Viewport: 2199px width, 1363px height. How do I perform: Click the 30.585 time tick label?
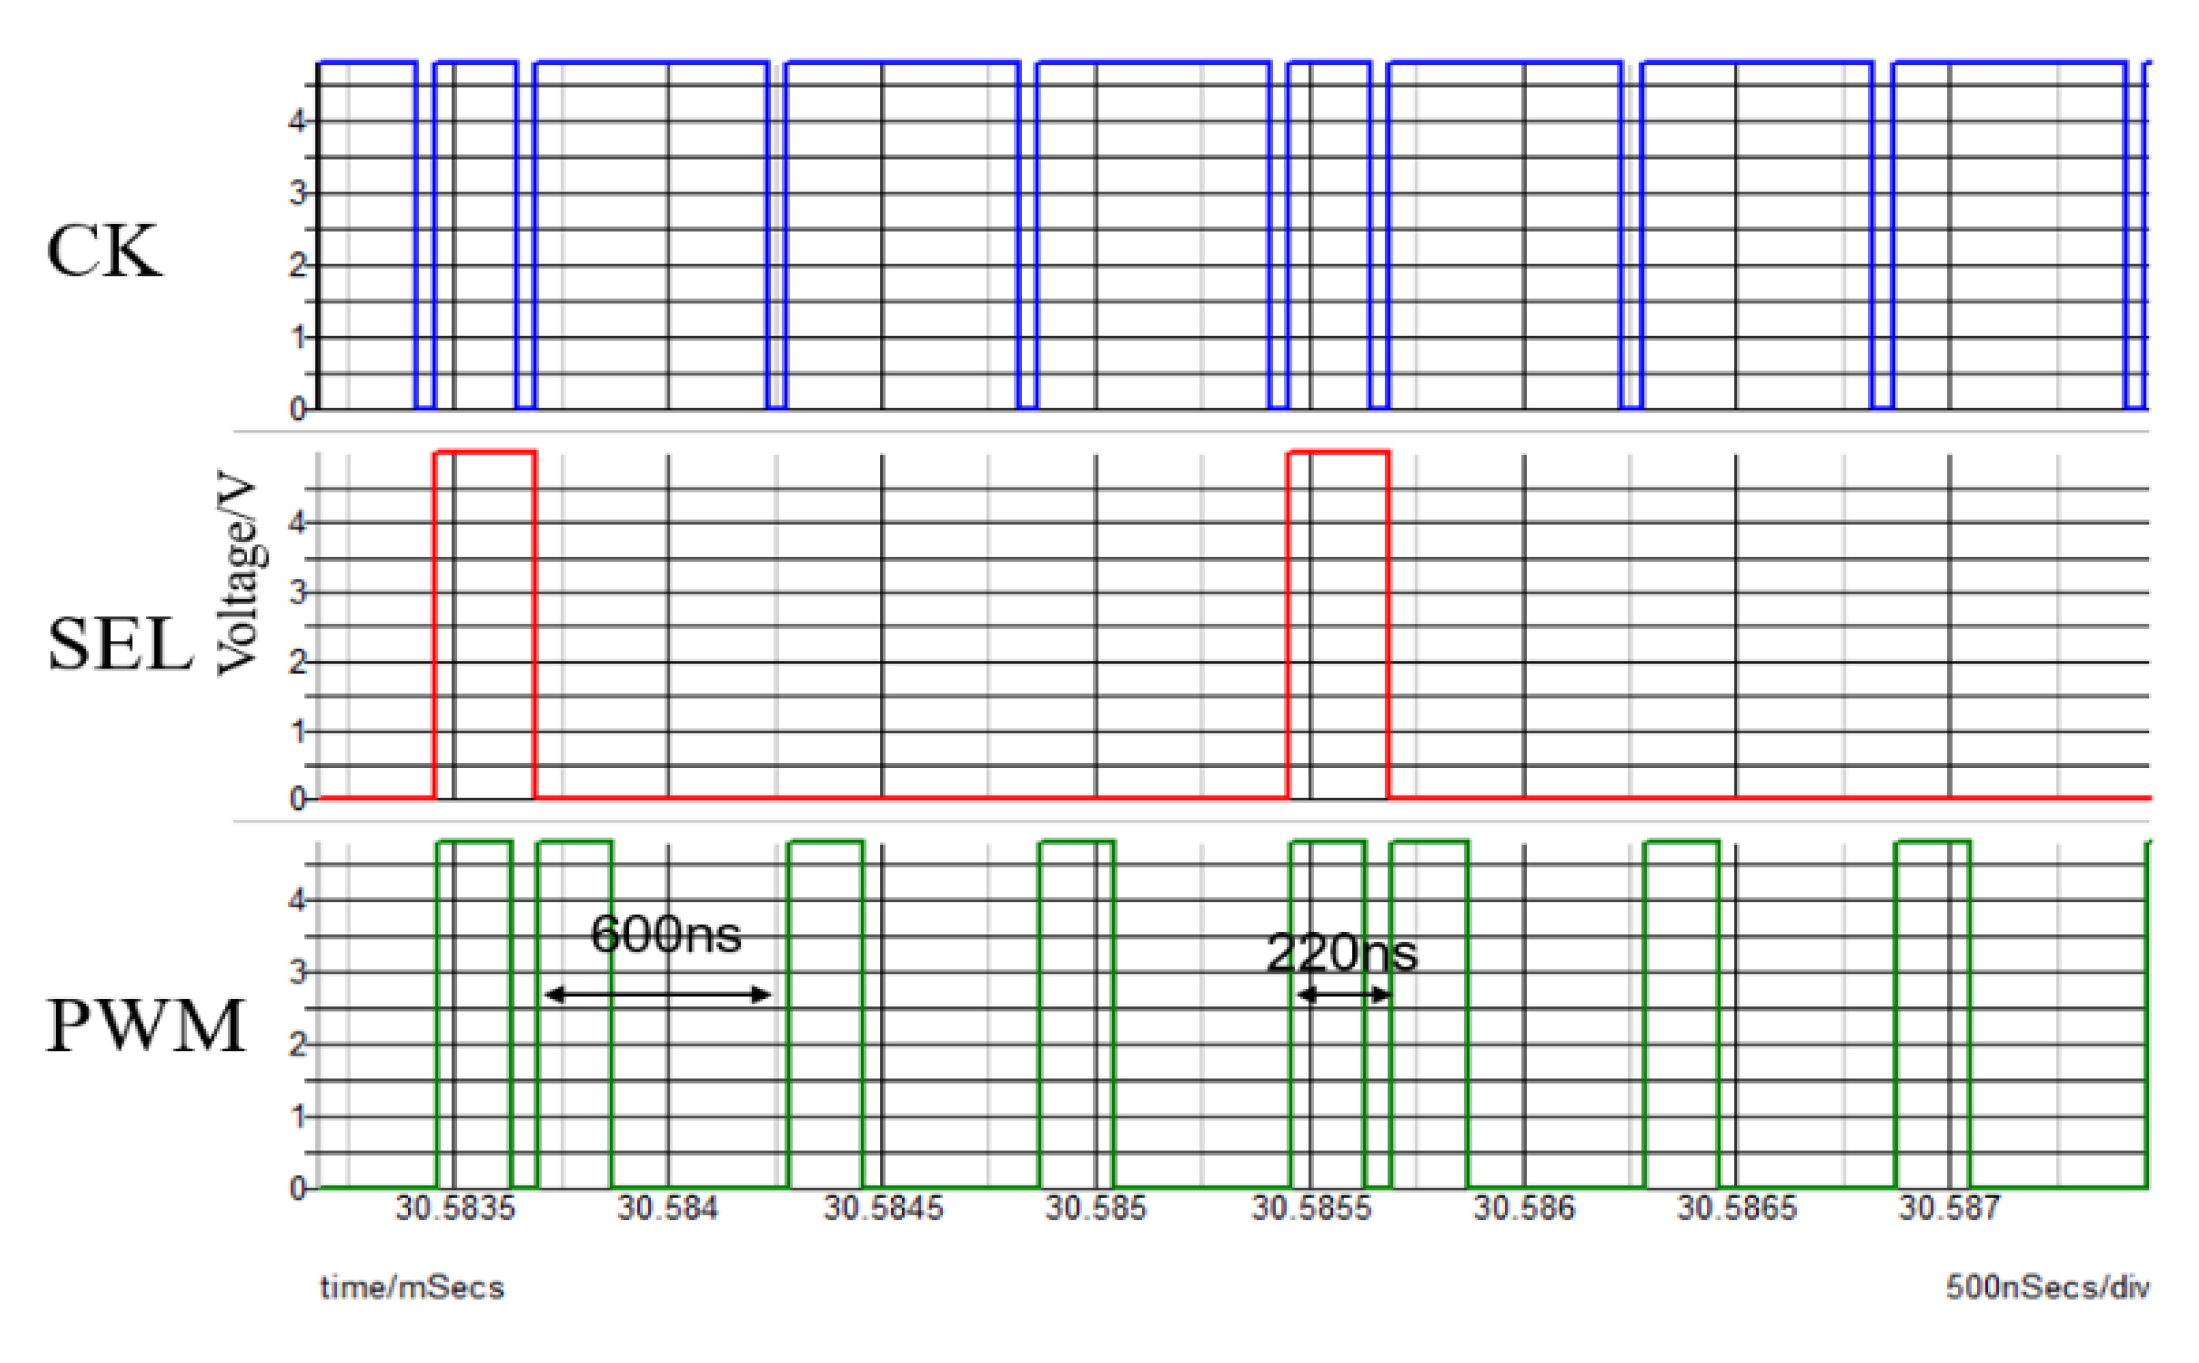(1095, 1209)
